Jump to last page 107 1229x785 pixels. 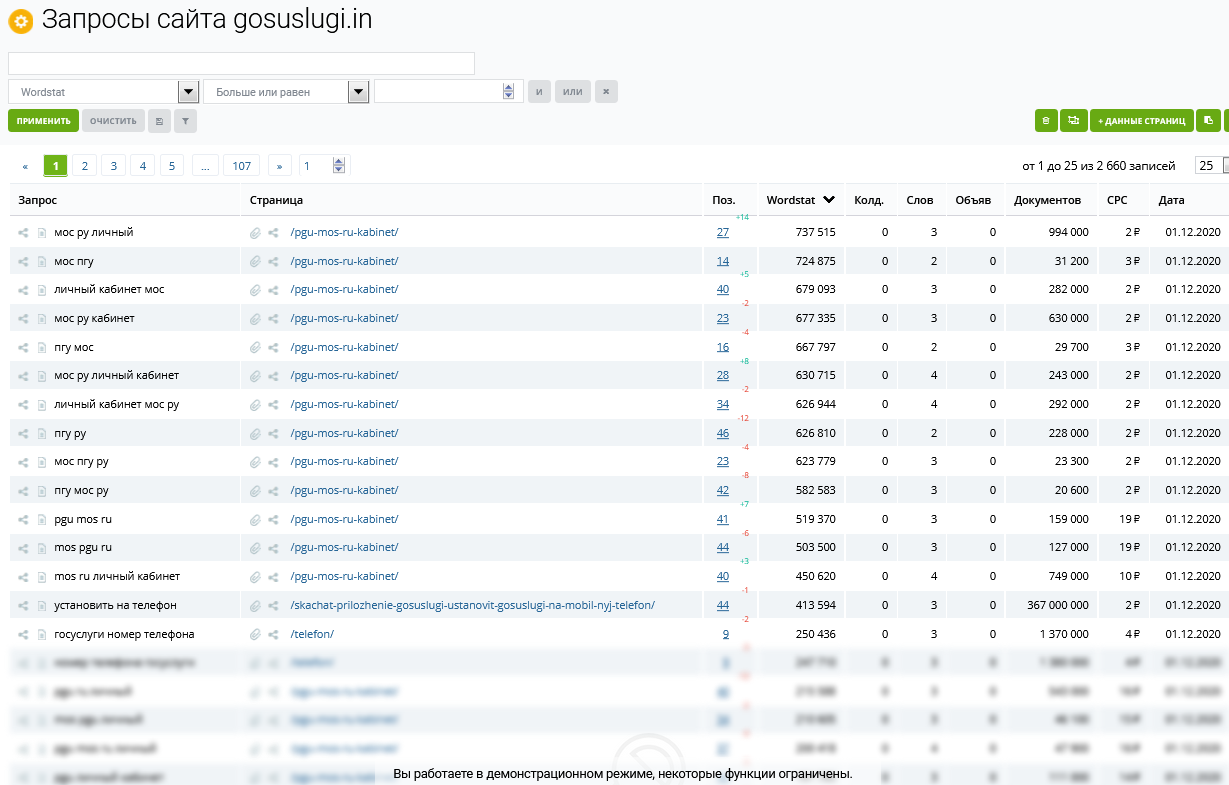(241, 166)
